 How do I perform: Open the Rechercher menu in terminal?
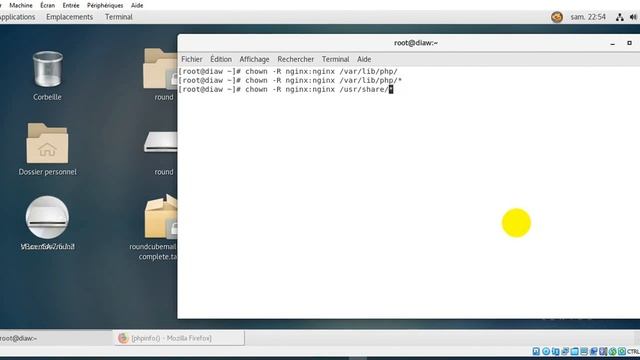tap(296, 59)
